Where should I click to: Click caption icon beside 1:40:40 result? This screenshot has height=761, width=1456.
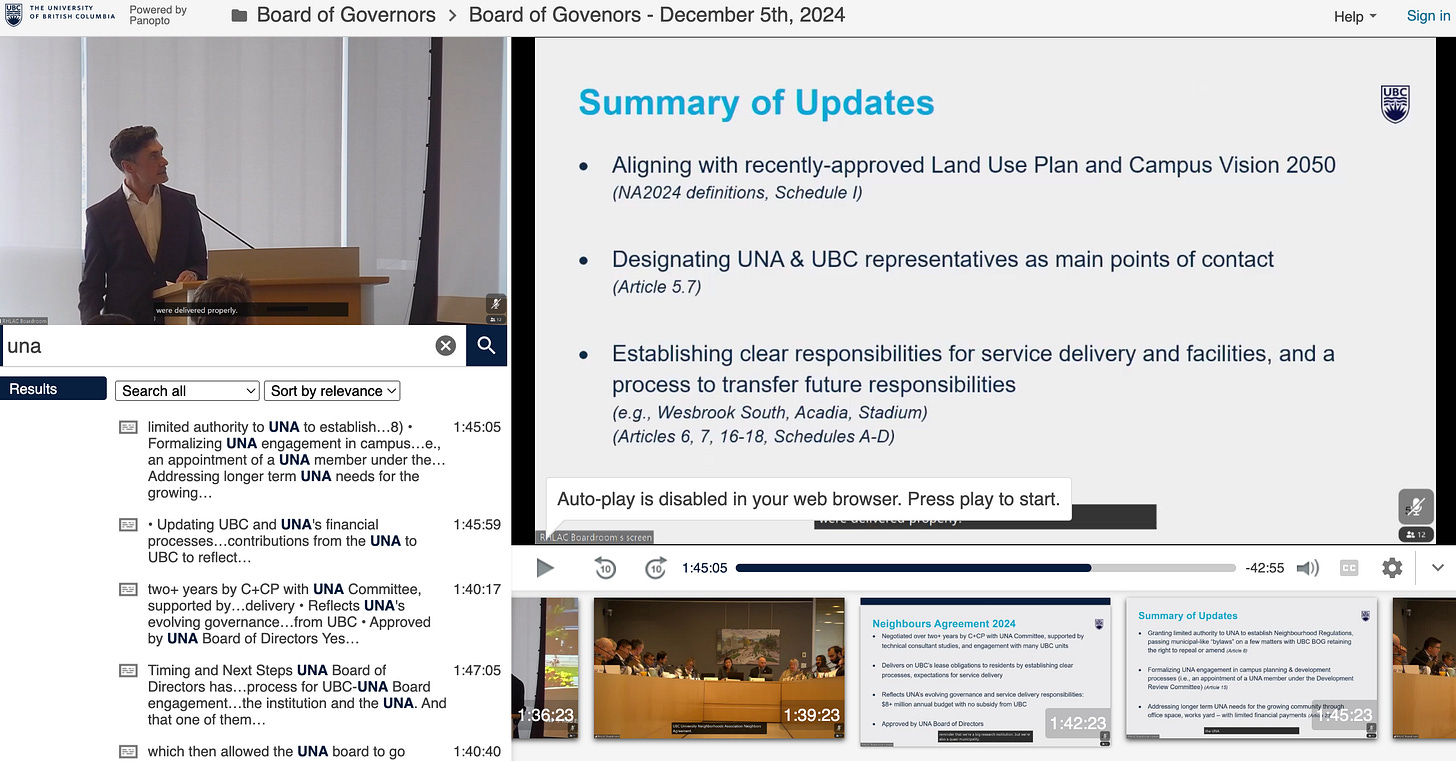[128, 751]
